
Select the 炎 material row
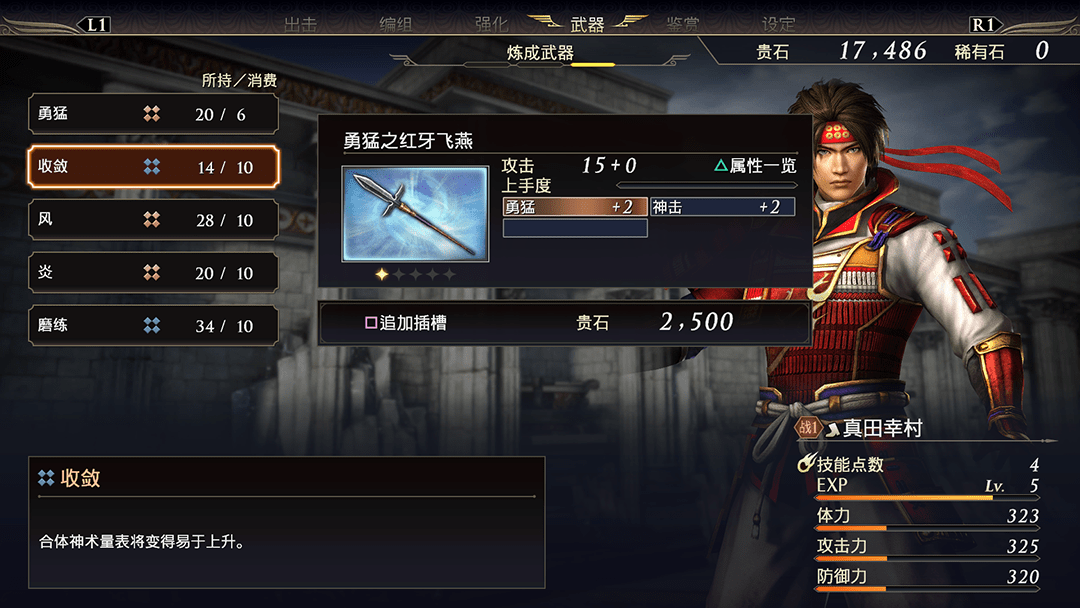tap(154, 273)
